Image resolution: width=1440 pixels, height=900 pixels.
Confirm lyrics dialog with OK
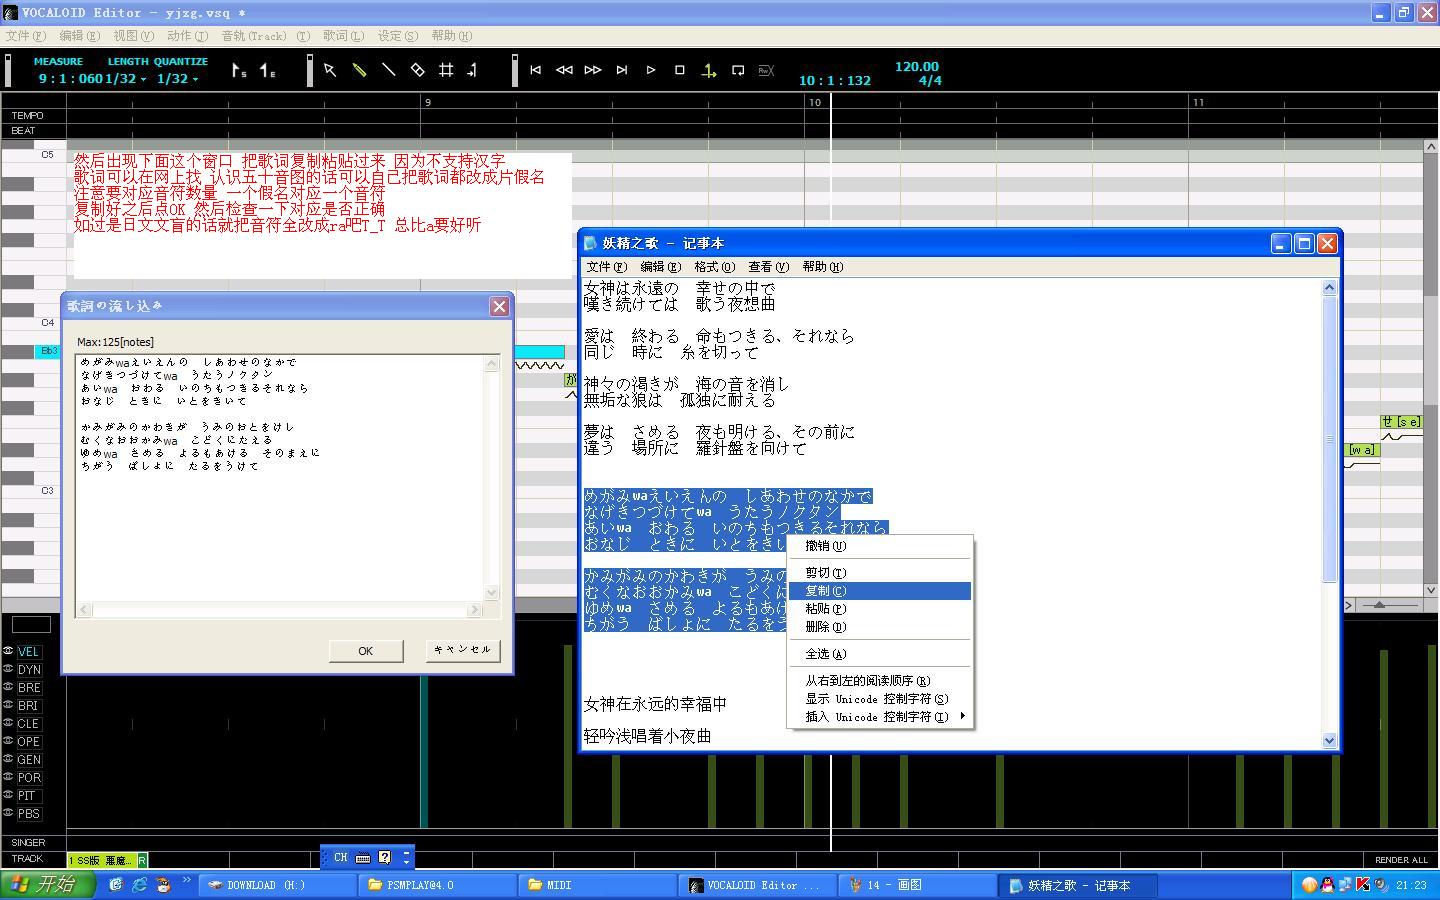[x=365, y=651]
